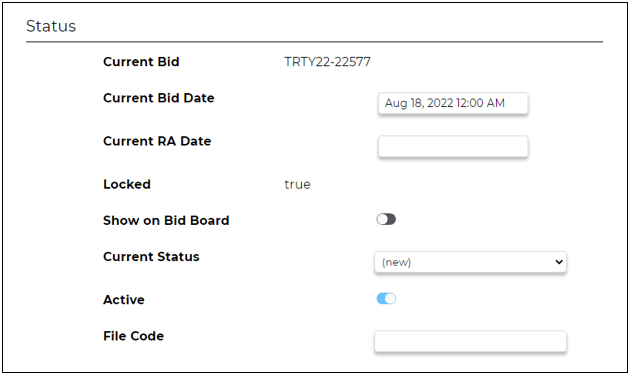Image resolution: width=630 pixels, height=378 pixels.
Task: Click the Current RA Date label
Action: coord(157,141)
